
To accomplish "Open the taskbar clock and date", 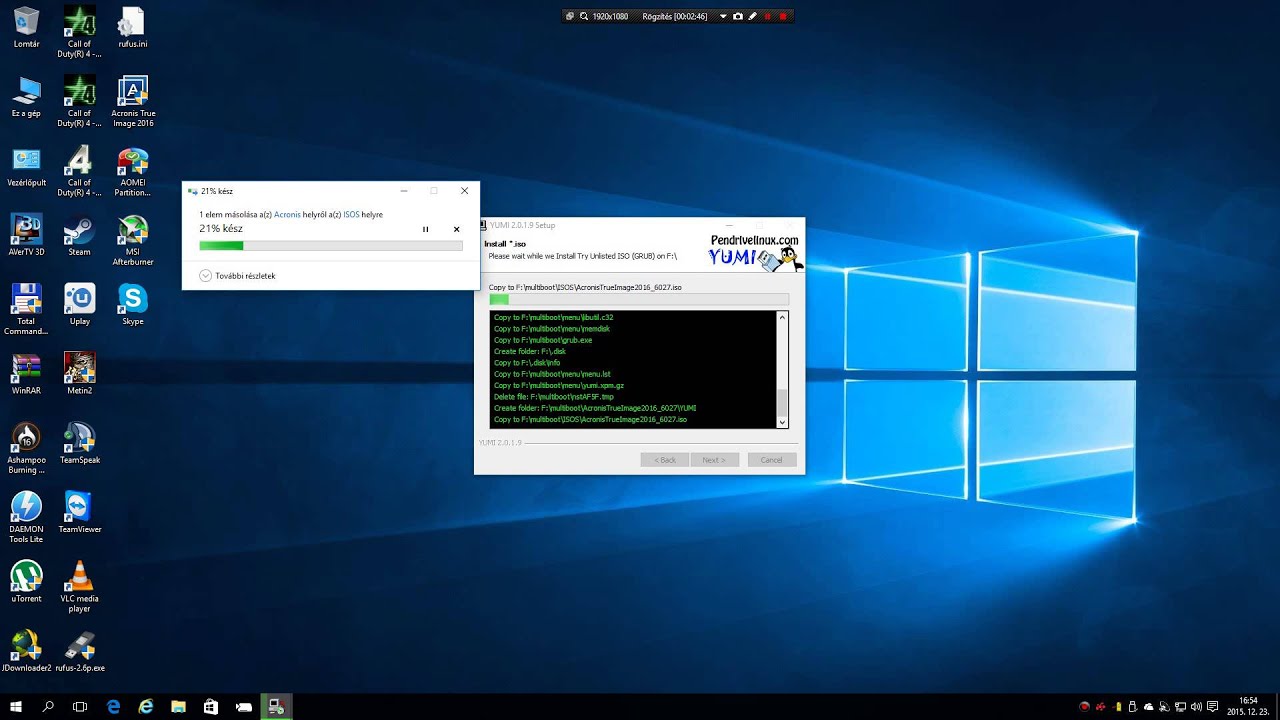I will pos(1248,706).
